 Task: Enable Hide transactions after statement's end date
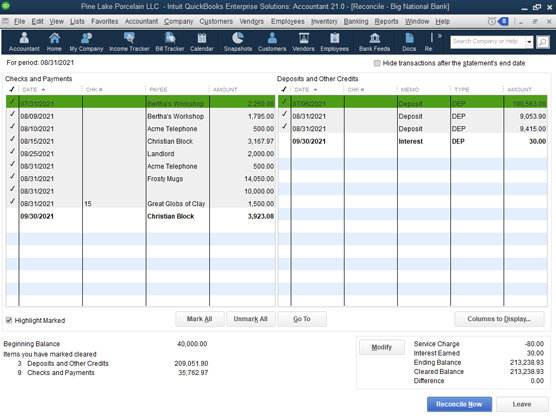click(x=377, y=63)
